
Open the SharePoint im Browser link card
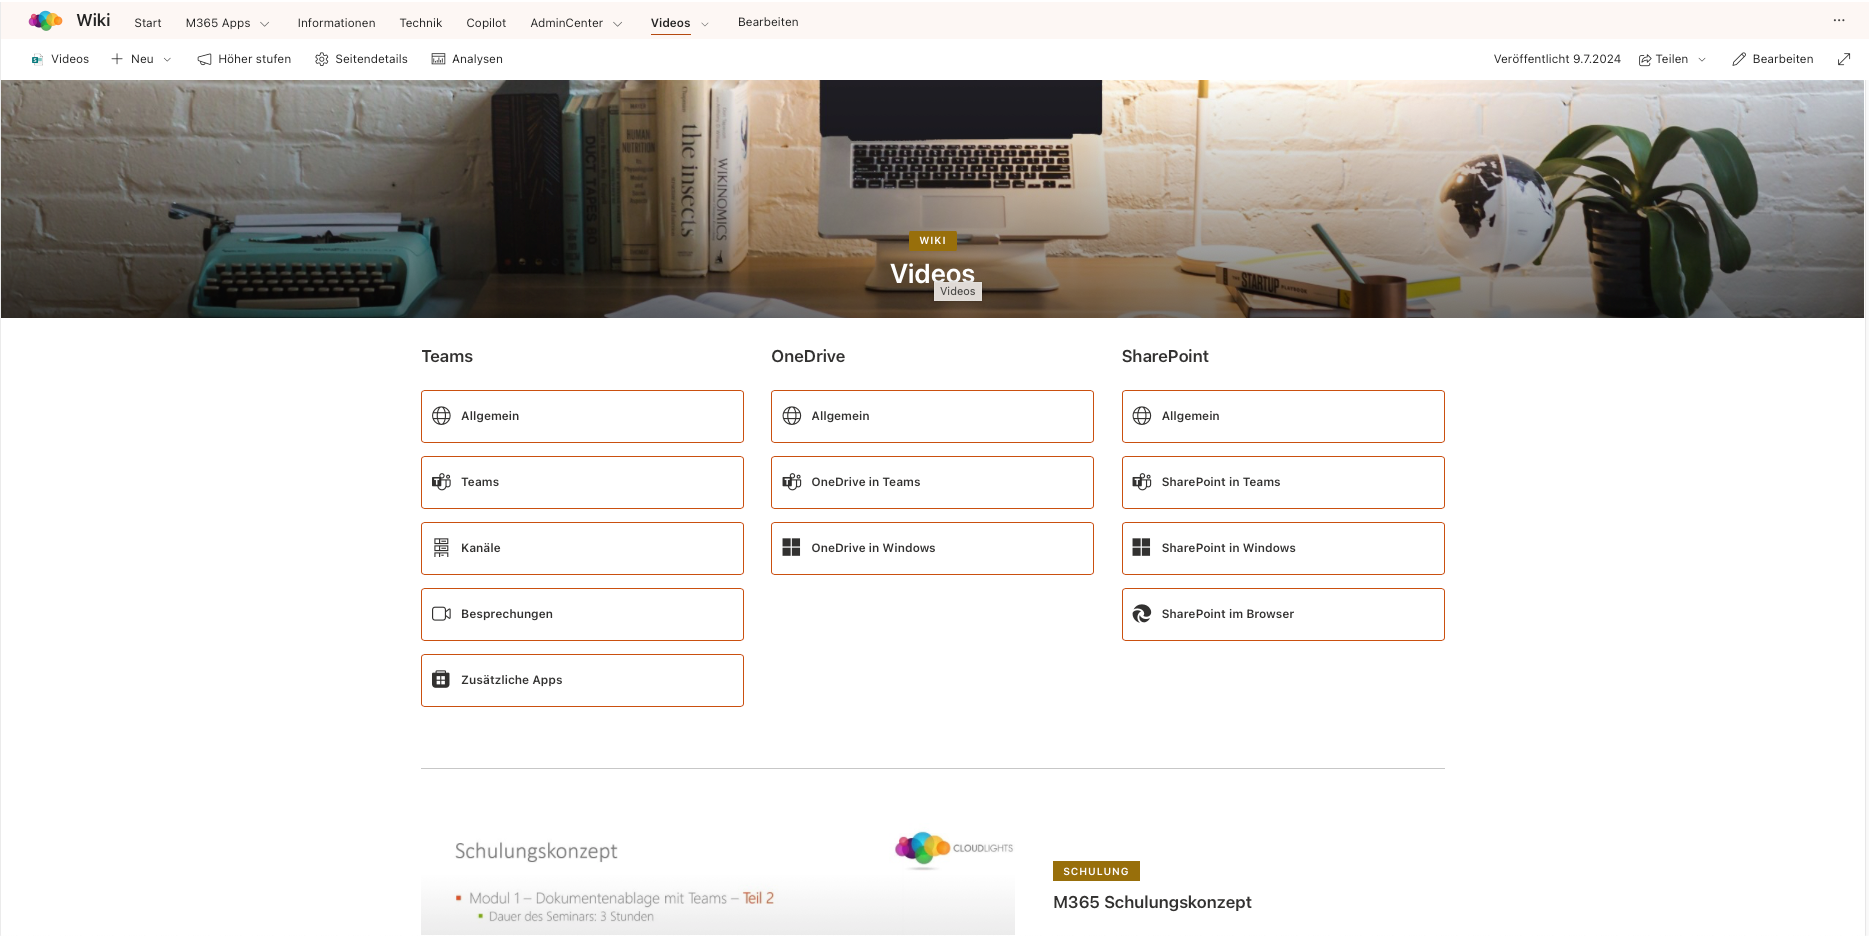(x=1283, y=614)
